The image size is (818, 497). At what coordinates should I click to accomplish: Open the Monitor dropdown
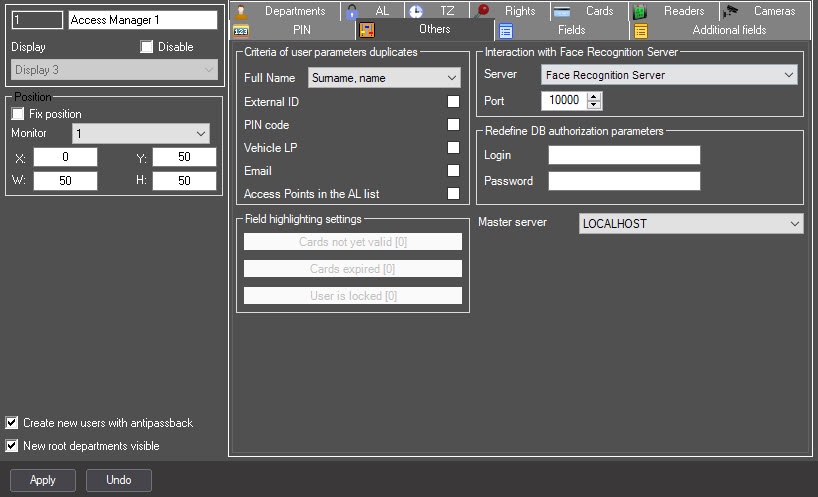point(141,134)
